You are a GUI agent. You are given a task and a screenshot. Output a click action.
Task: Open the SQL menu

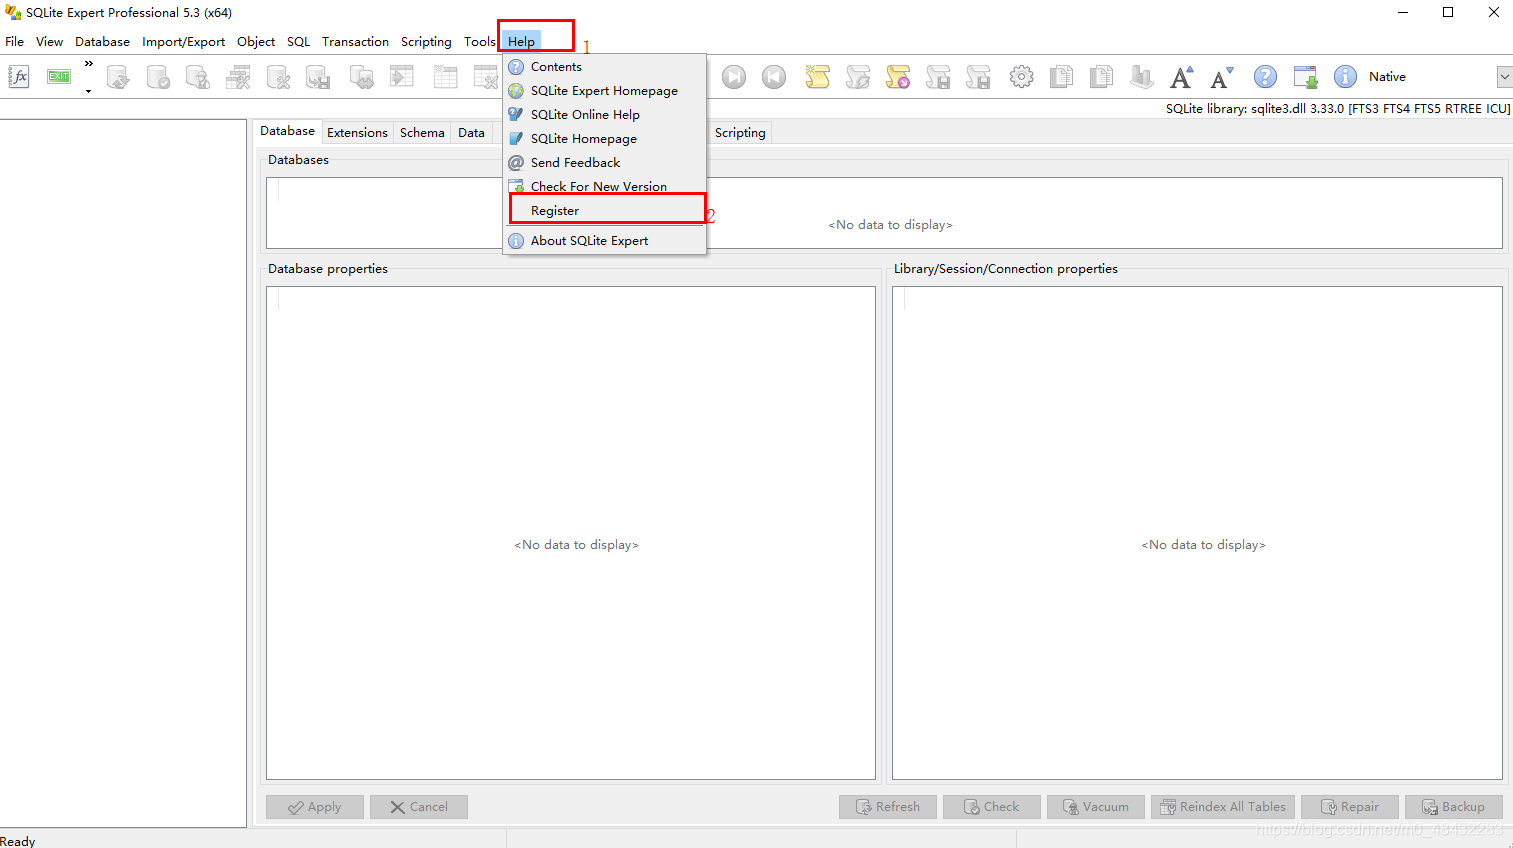298,42
